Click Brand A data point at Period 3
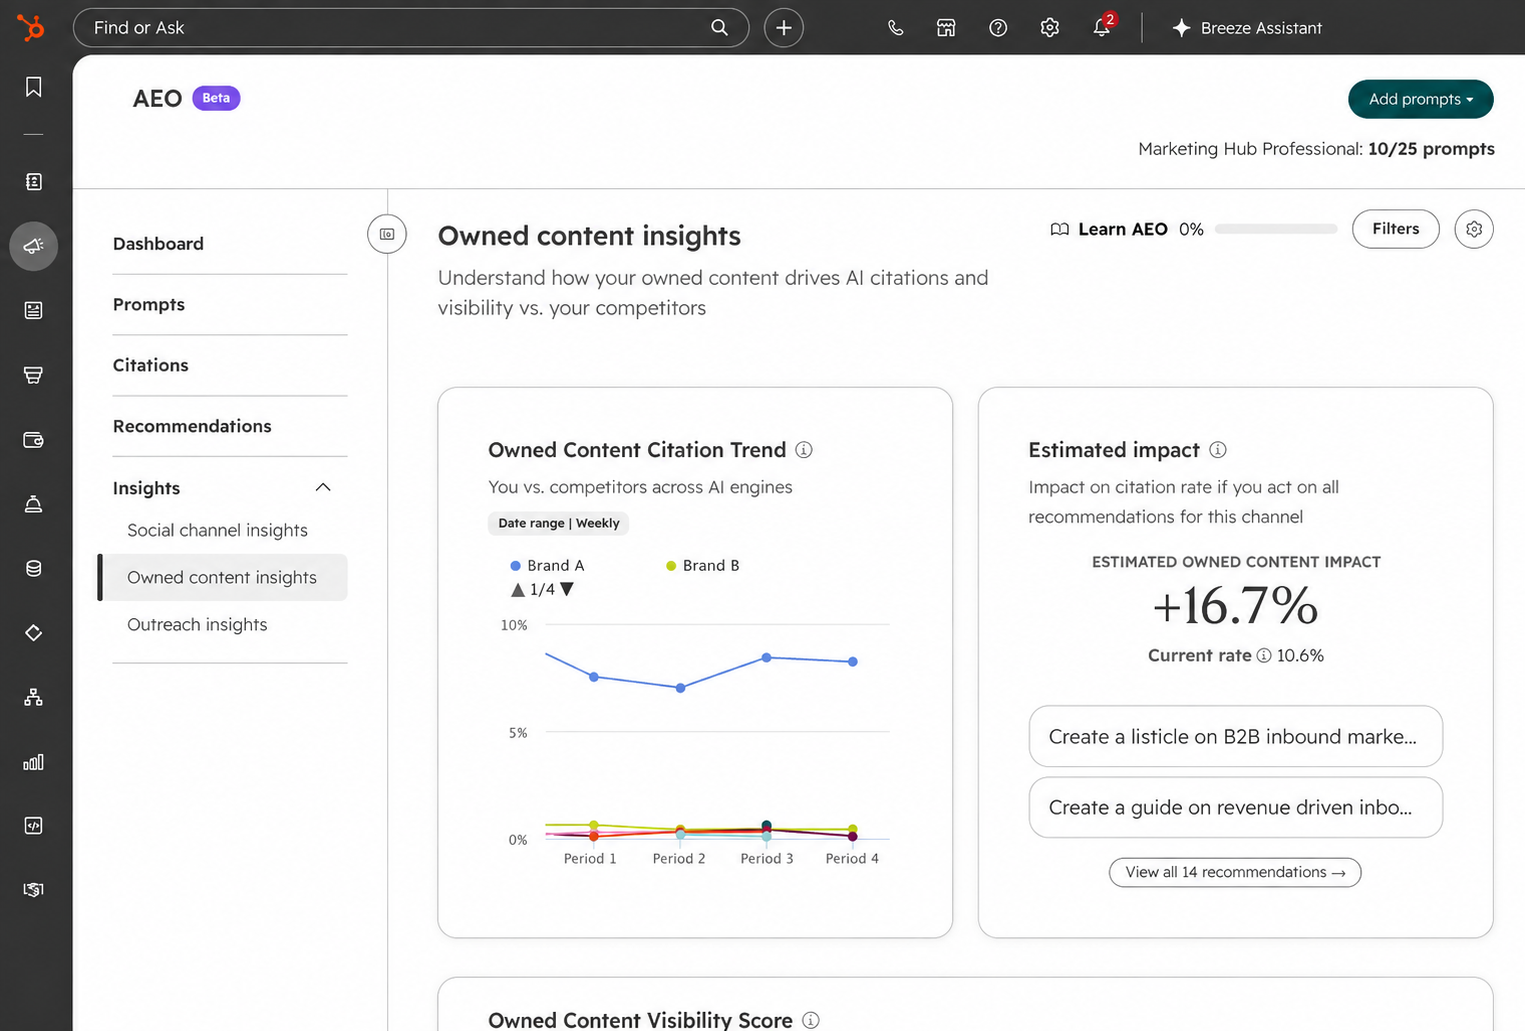 click(767, 658)
